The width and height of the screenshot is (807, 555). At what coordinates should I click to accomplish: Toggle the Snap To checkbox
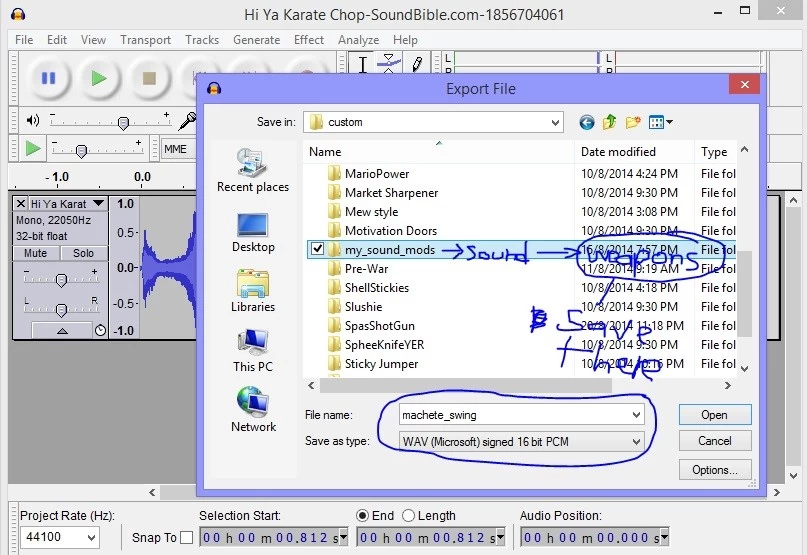click(x=187, y=537)
